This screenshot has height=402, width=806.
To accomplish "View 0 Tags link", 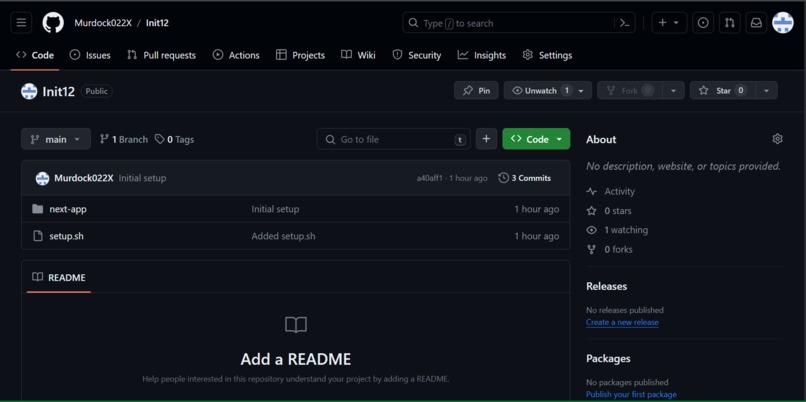I will click(174, 139).
